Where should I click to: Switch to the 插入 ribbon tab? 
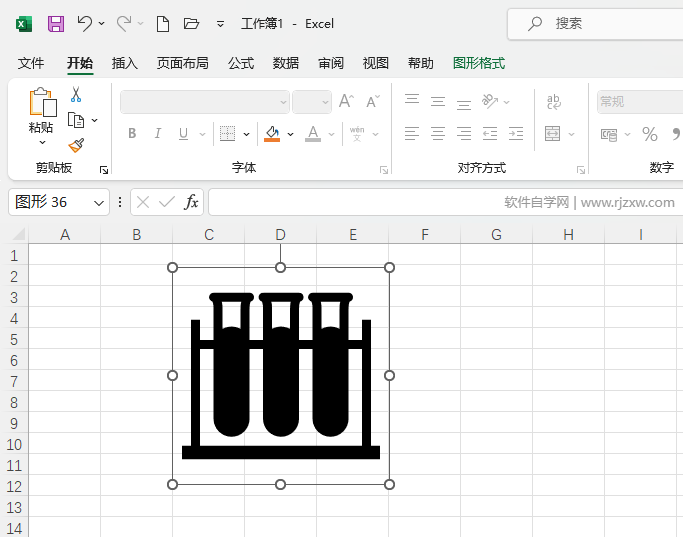point(125,63)
